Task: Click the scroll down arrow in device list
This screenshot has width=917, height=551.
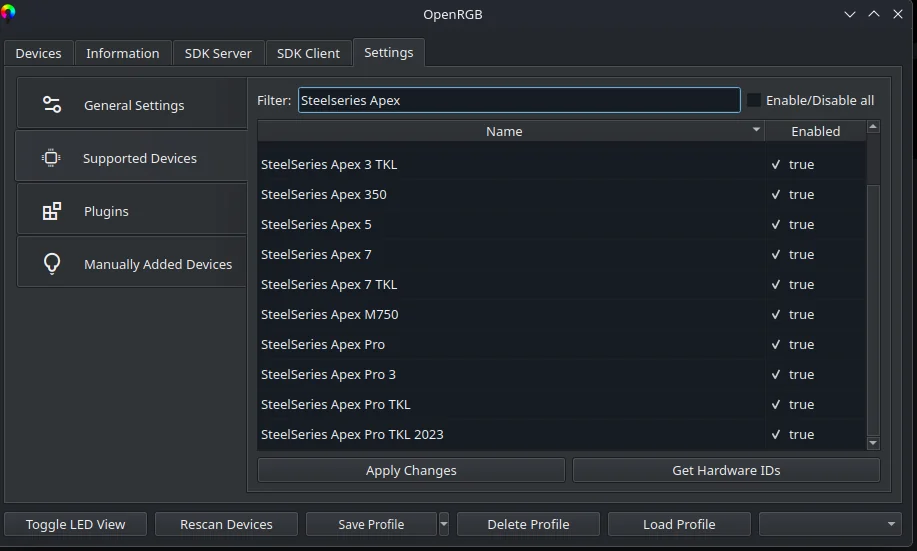Action: tap(873, 443)
